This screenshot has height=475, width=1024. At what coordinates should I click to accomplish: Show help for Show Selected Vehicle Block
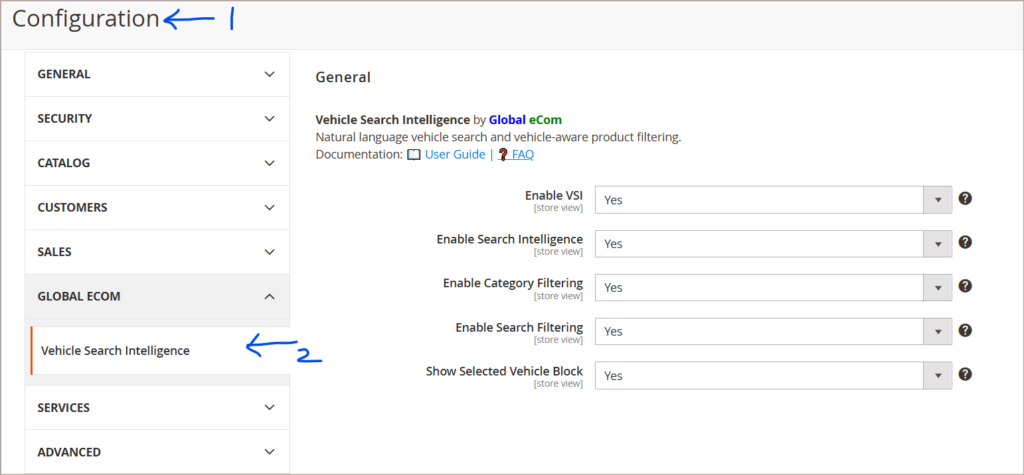point(965,374)
